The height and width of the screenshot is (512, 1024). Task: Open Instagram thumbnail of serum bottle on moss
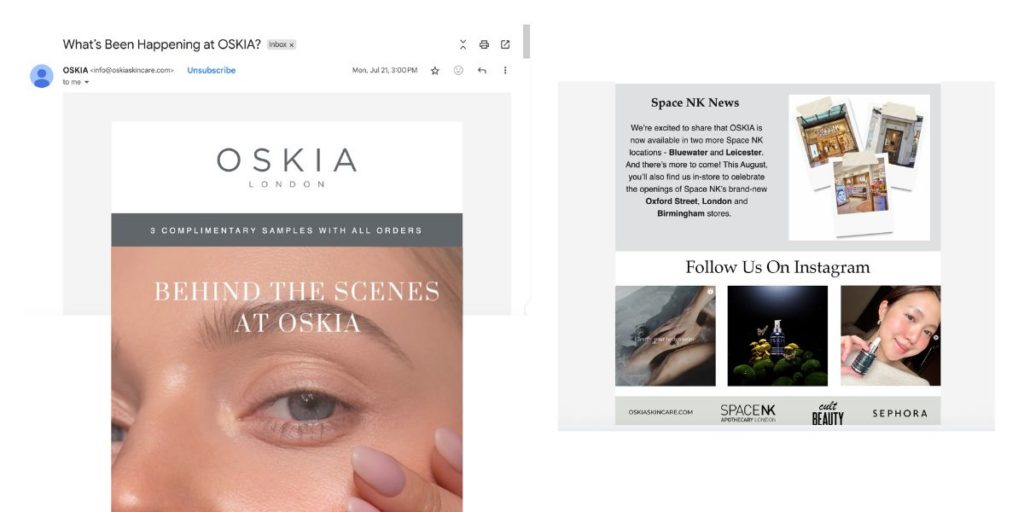pos(777,336)
